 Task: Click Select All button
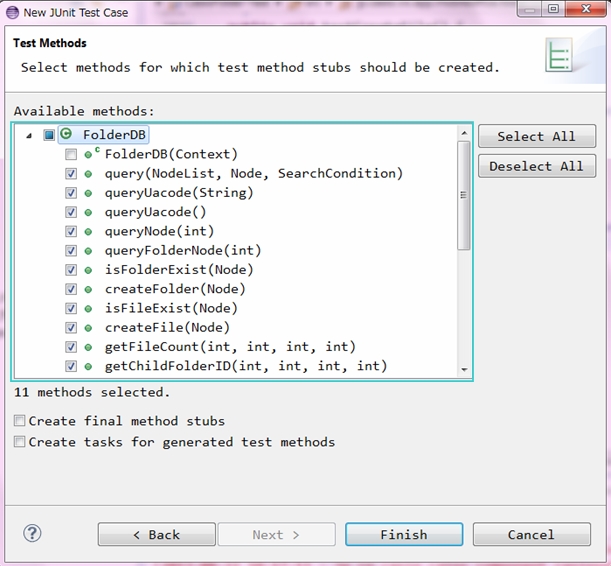(x=537, y=136)
